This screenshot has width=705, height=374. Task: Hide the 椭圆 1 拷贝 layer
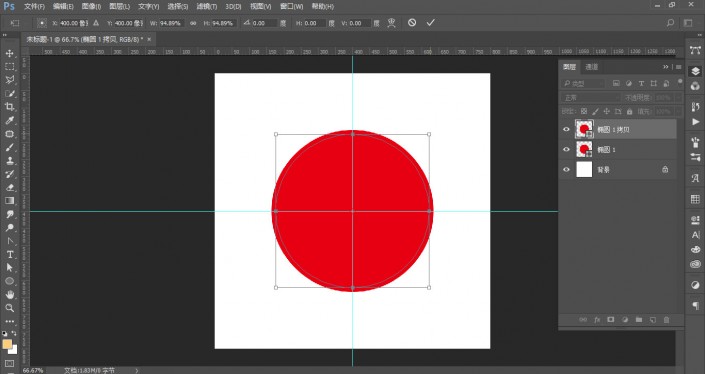coord(567,129)
